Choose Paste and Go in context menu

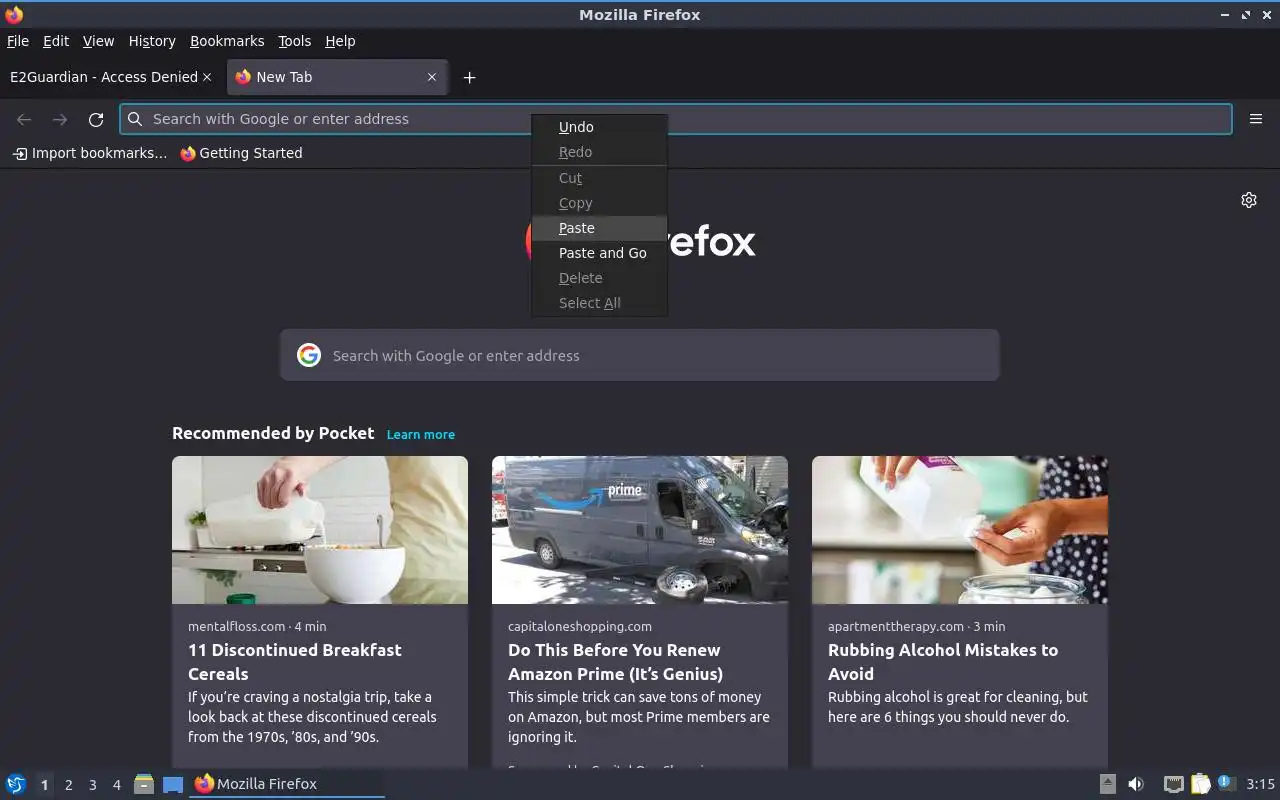tap(599, 253)
